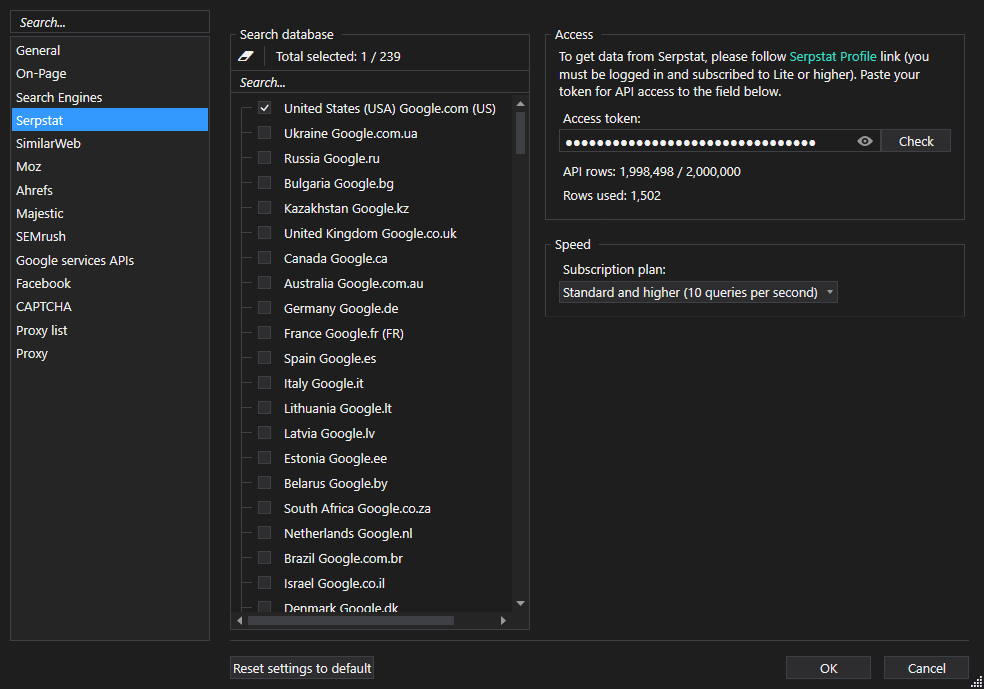Click the settings sidebar Search box
Screen dimensions: 984x689
[110, 22]
